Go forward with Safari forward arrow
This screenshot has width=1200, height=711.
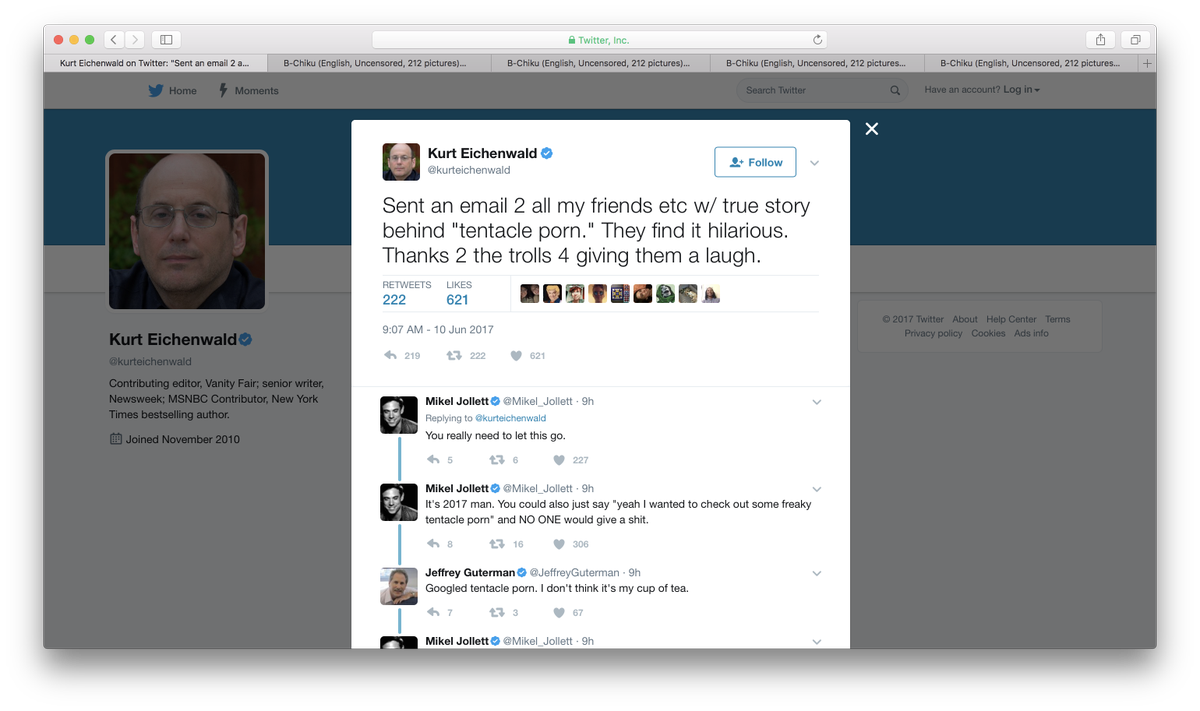tap(135, 40)
